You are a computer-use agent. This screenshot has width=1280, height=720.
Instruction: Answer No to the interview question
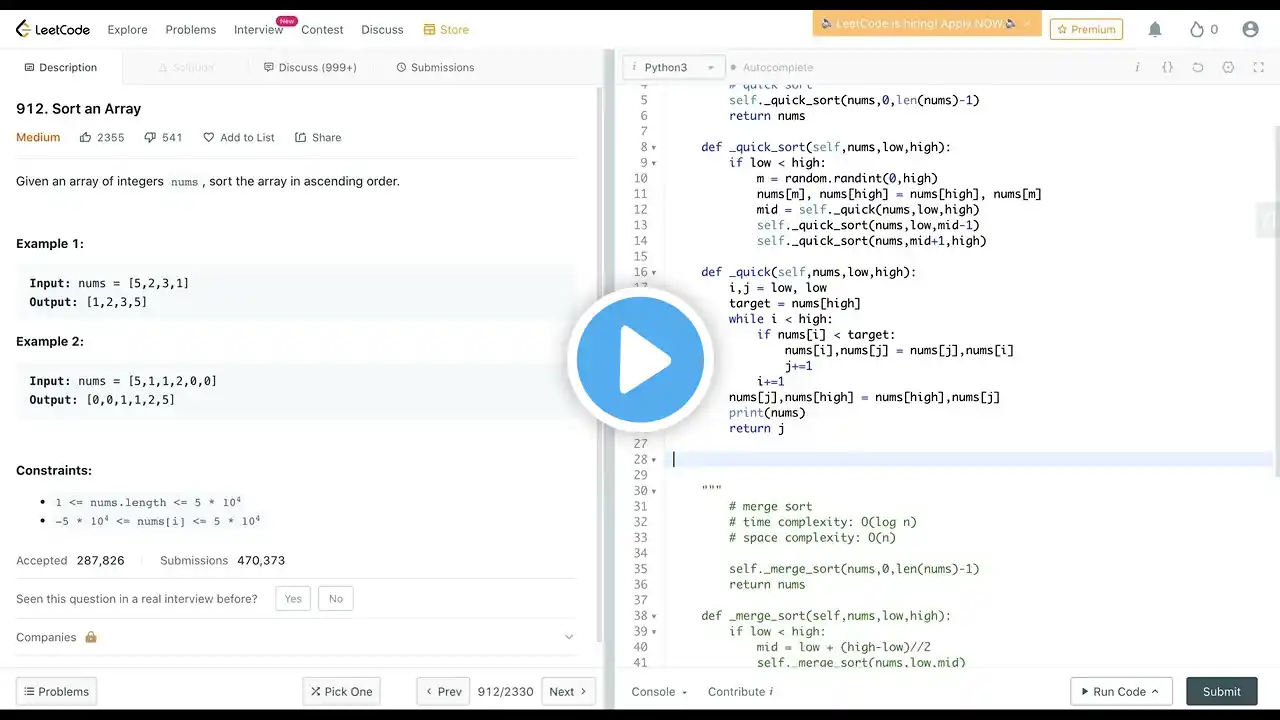pyautogui.click(x=336, y=599)
